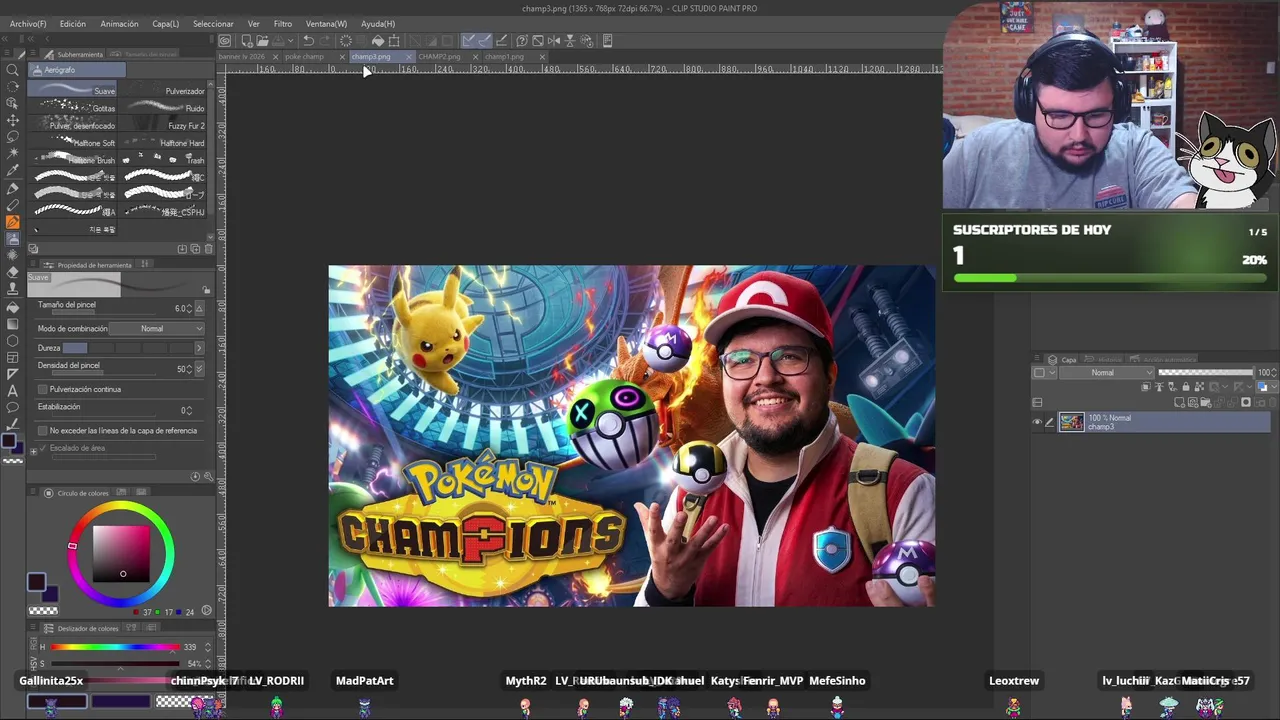
Task: Click the Aerógrafo tool group button
Action: coord(77,70)
